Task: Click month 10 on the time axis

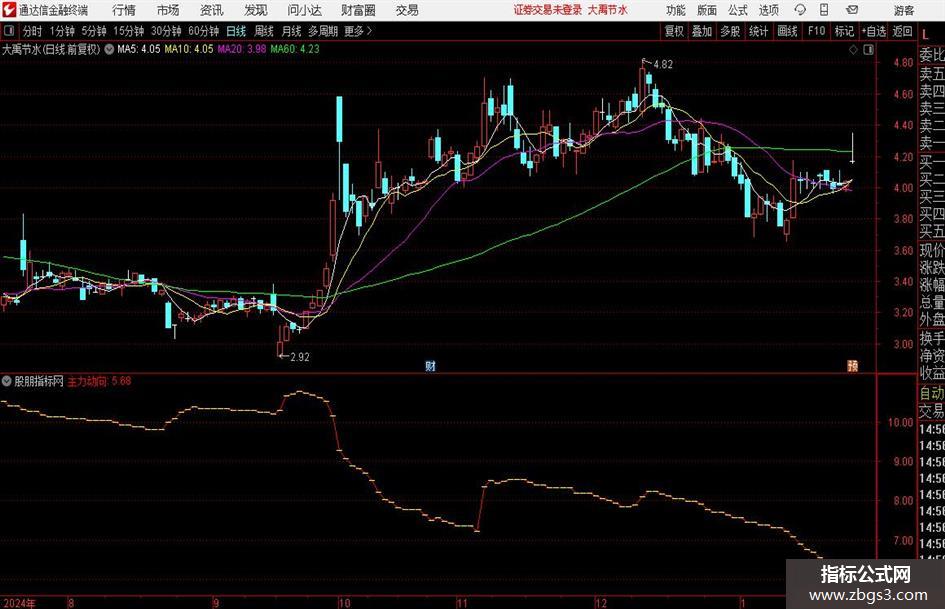Action: [x=344, y=603]
